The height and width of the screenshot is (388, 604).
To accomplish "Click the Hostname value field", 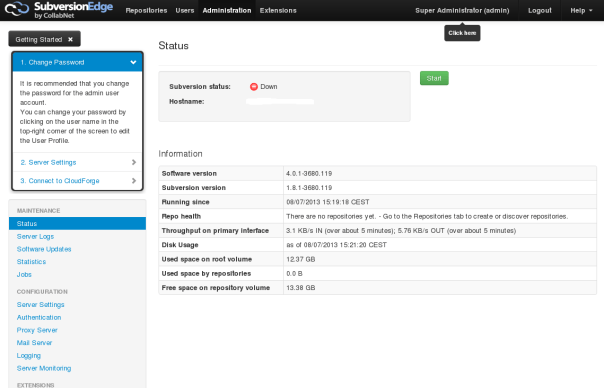I will tap(280, 102).
